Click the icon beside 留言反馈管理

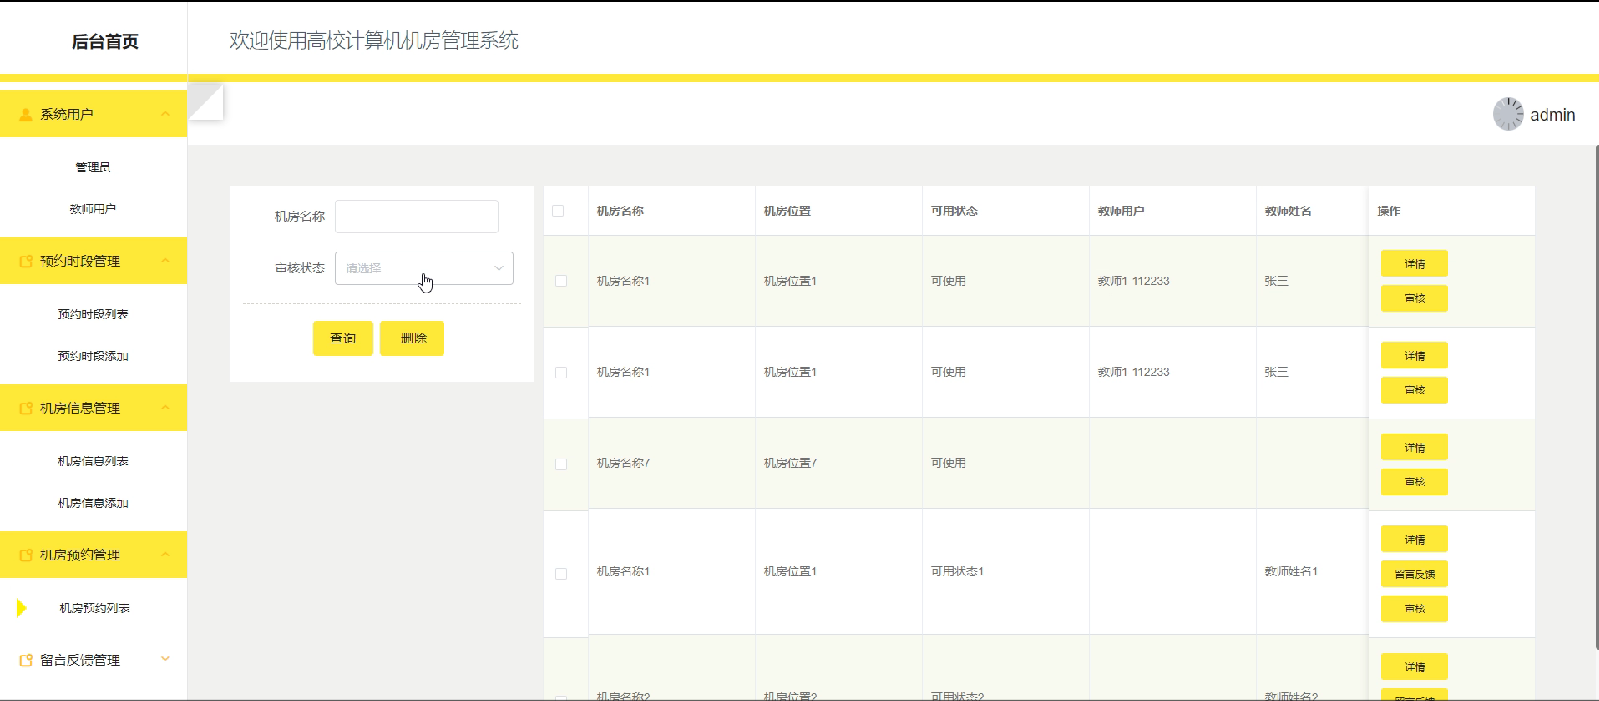[26, 660]
